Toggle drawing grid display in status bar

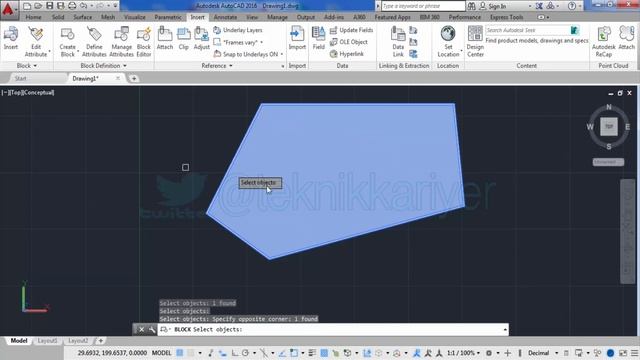pyautogui.click(x=180, y=353)
